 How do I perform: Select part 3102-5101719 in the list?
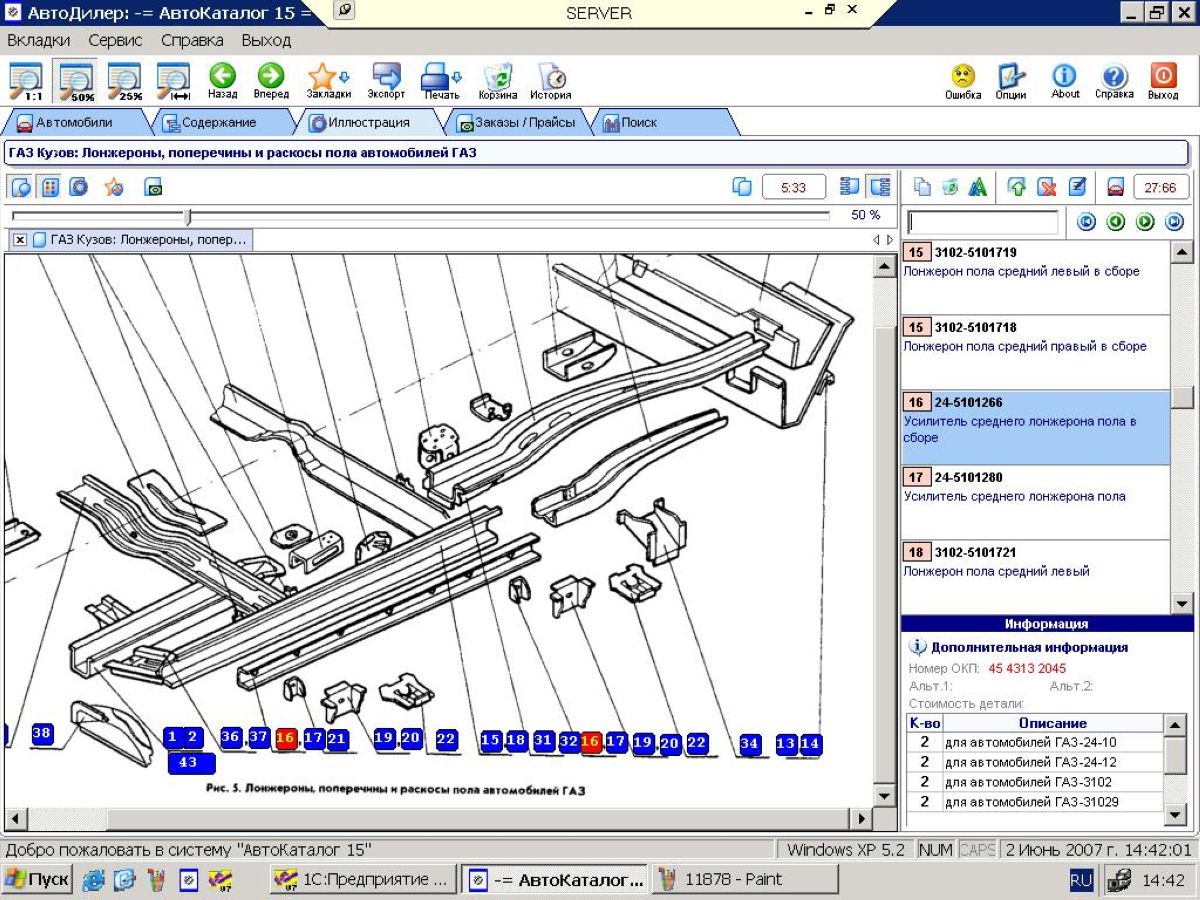[x=1035, y=278]
